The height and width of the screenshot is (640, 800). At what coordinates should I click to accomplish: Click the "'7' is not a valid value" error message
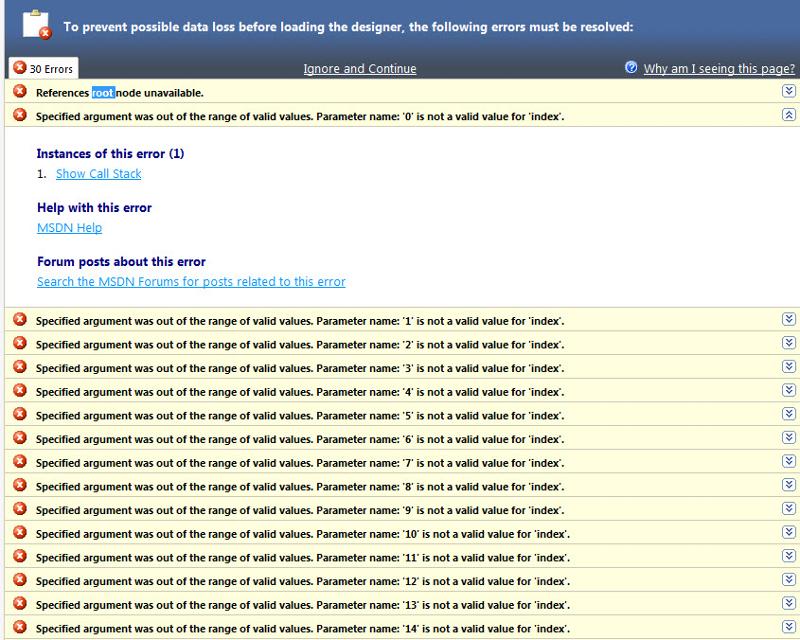click(x=300, y=463)
